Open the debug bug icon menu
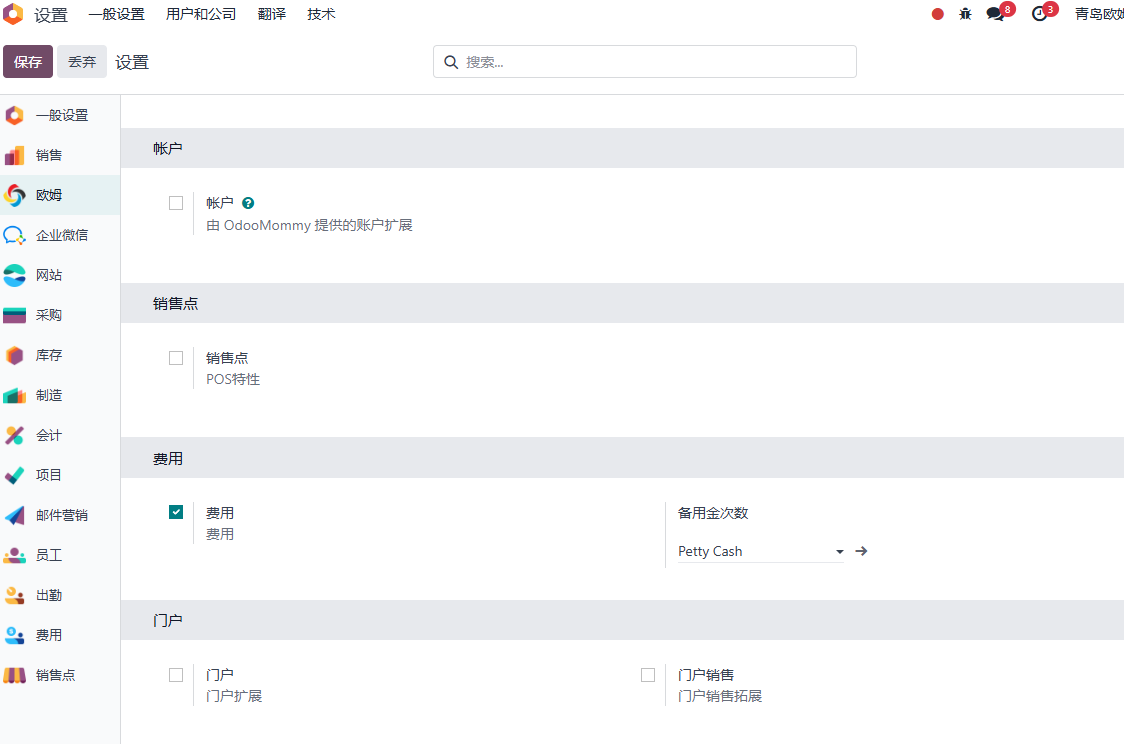Image resolution: width=1124 pixels, height=744 pixels. (965, 14)
